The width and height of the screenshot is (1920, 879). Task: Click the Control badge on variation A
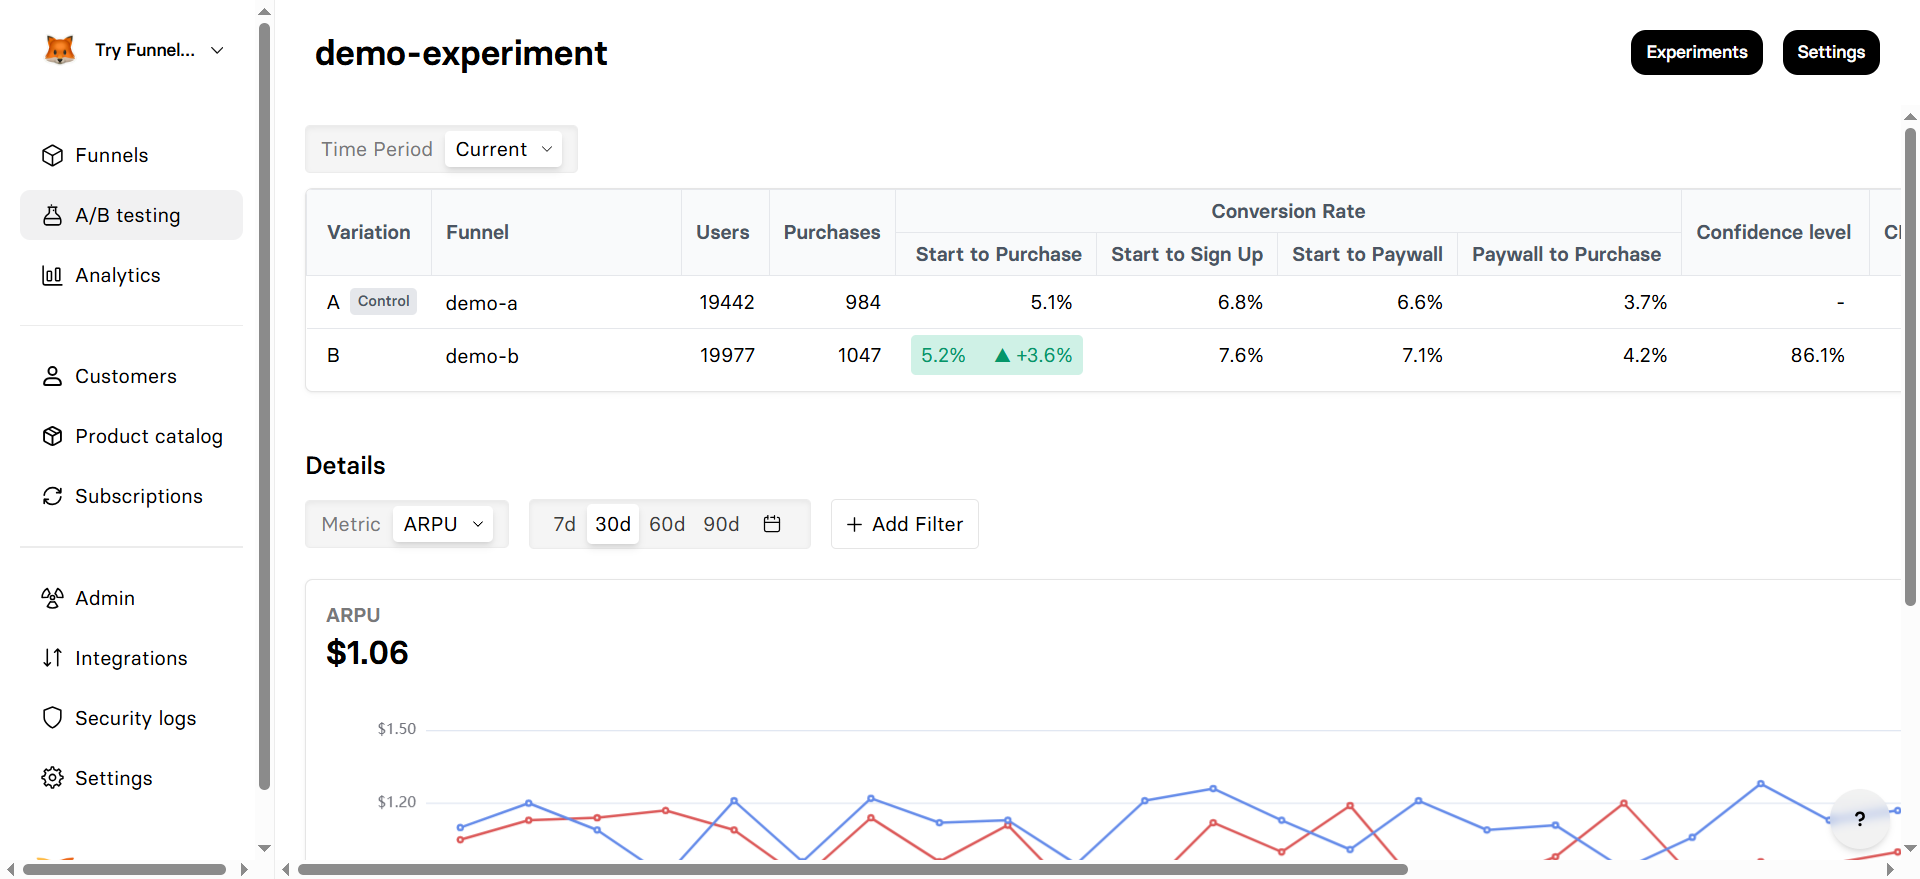point(383,301)
